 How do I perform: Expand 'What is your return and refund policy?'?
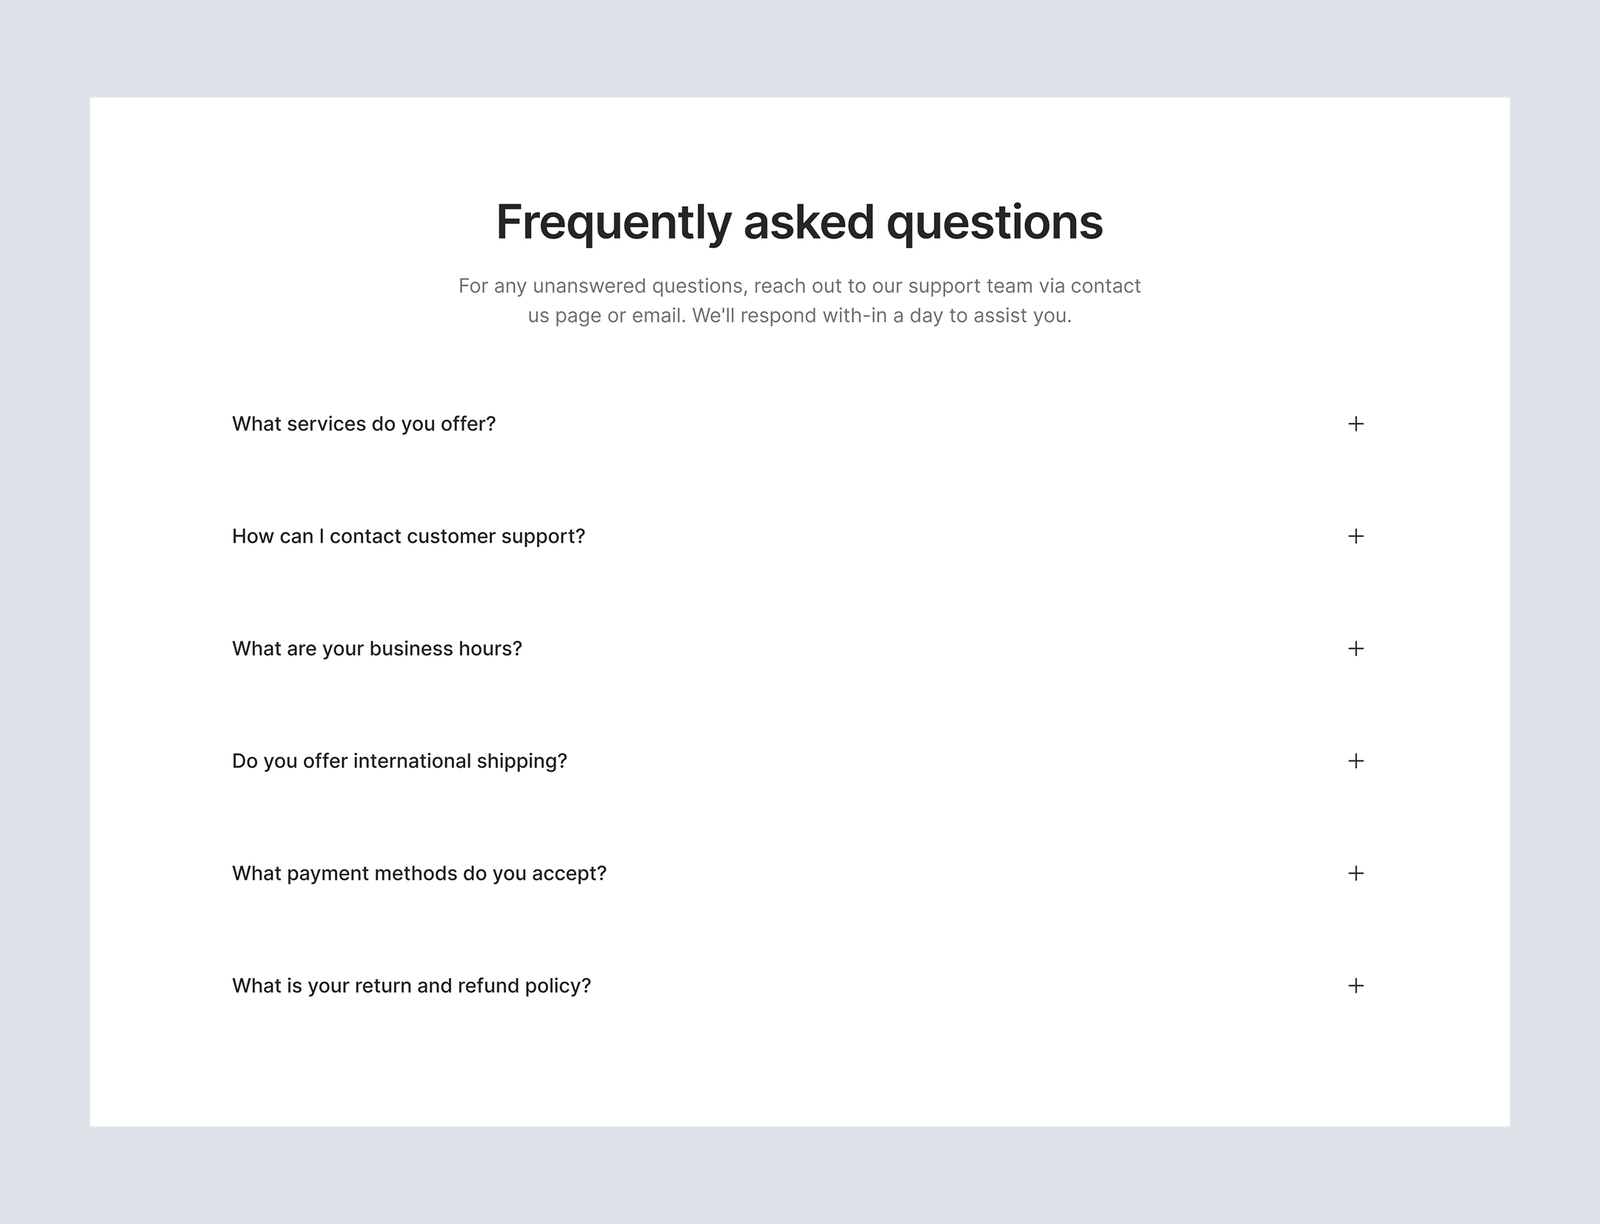[x=411, y=986]
